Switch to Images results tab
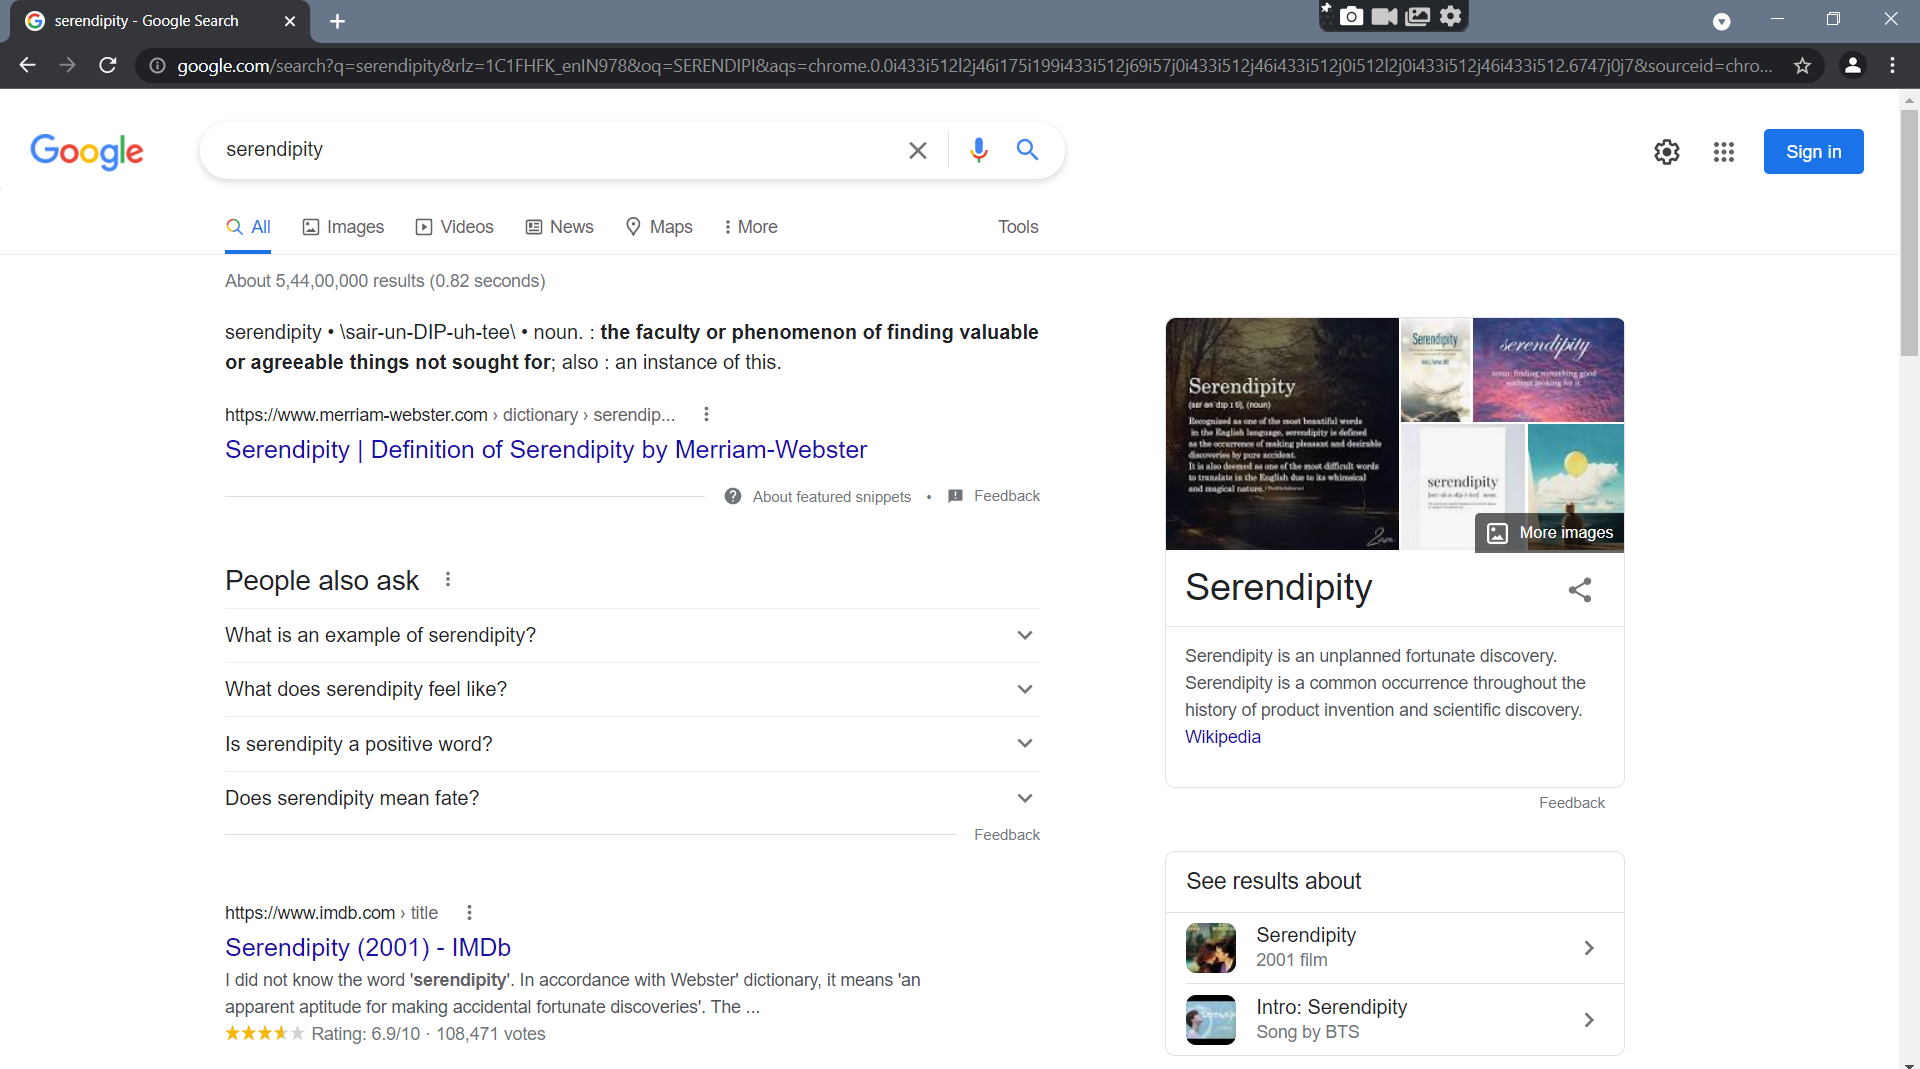The height and width of the screenshot is (1069, 1920). [343, 227]
